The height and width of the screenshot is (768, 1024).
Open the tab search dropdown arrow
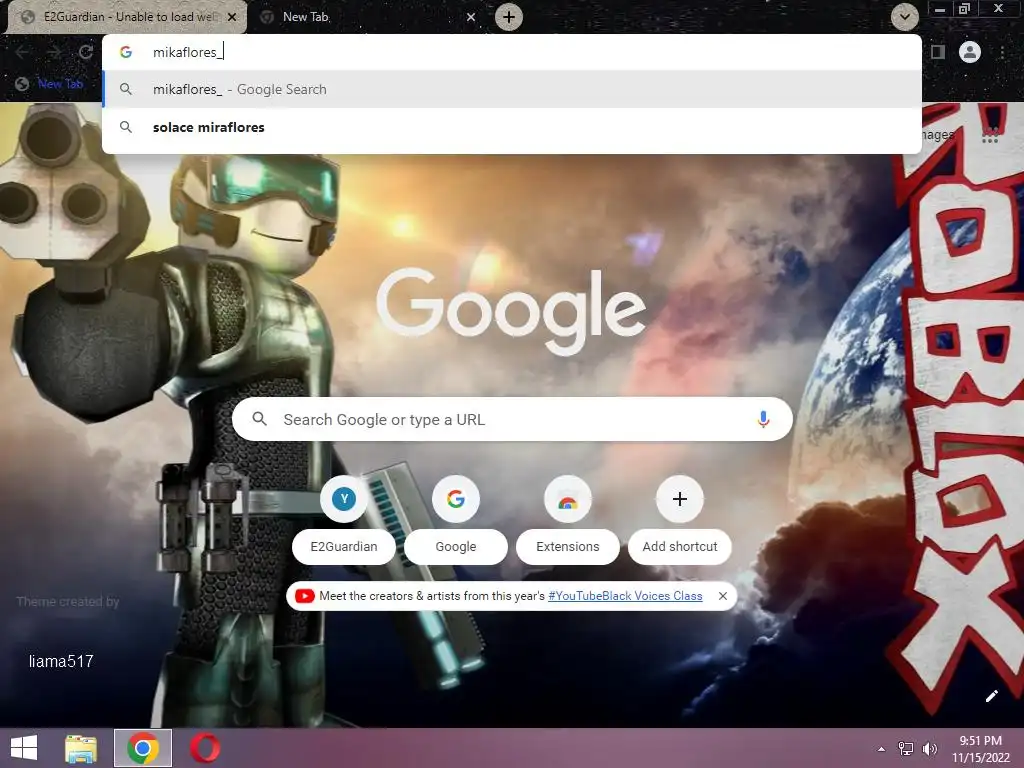[x=904, y=17]
